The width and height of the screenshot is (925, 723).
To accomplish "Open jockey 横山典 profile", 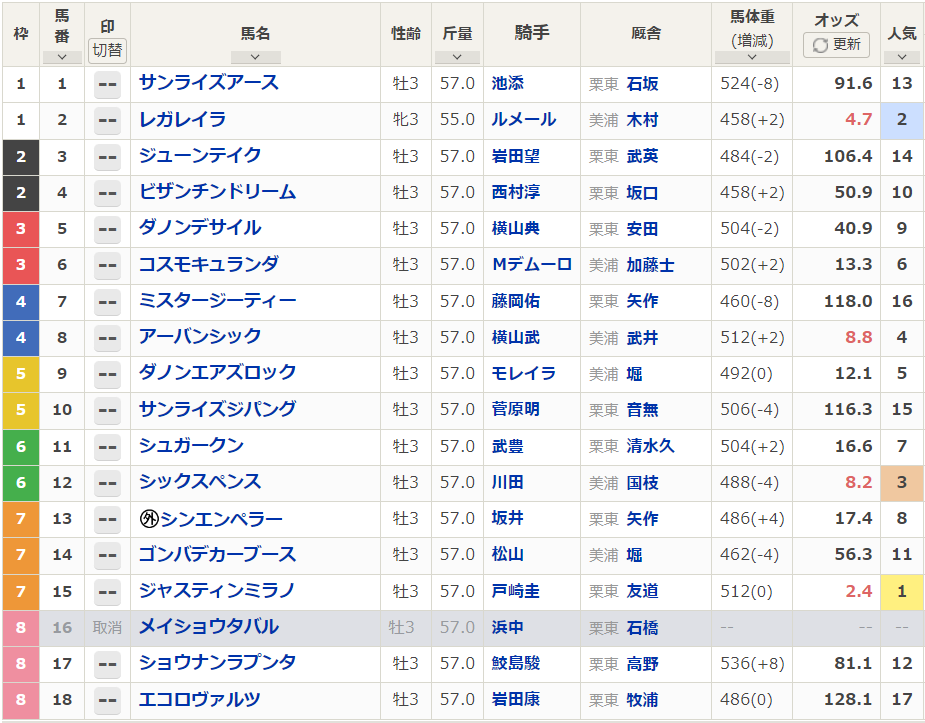I will [x=516, y=228].
